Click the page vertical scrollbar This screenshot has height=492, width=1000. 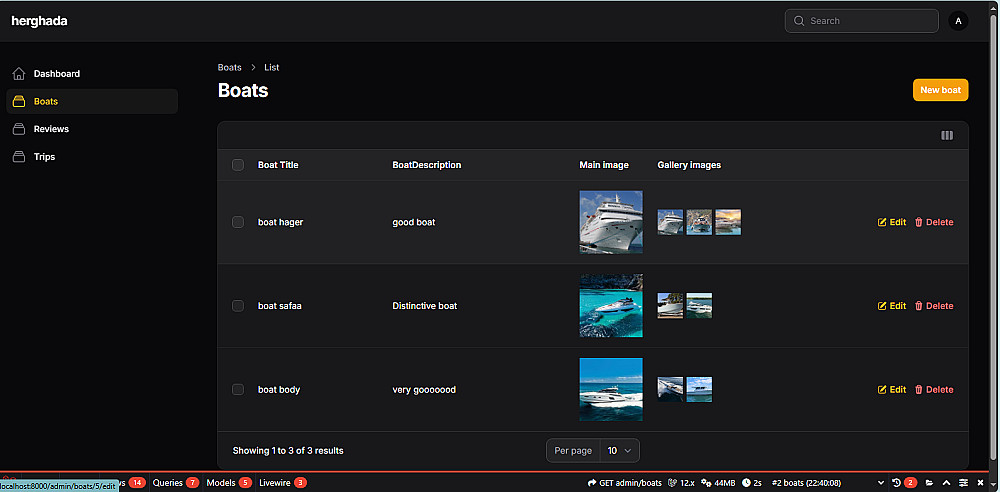coord(994,236)
